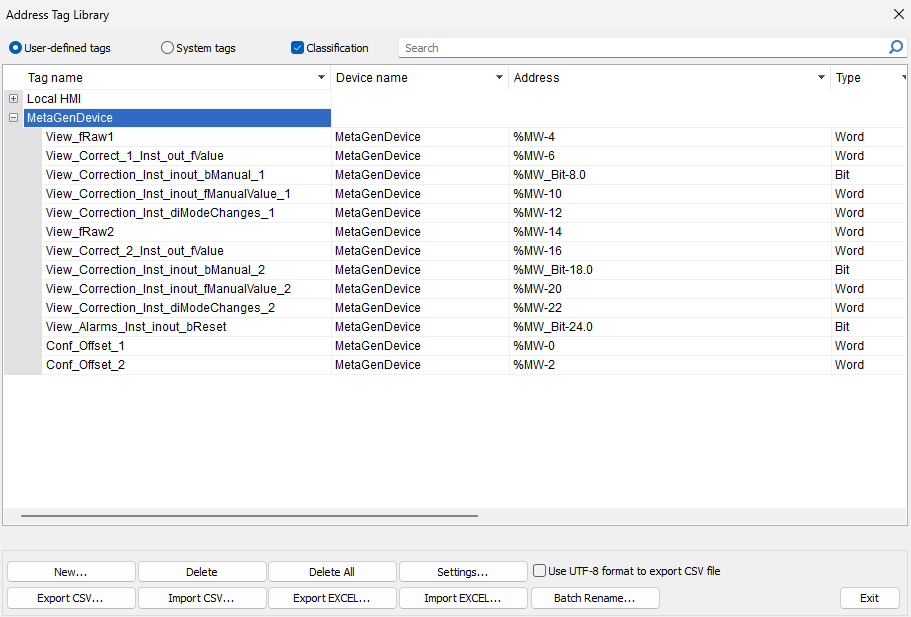Image resolution: width=911 pixels, height=617 pixels.
Task: Open the Batch Rename... dialog
Action: pos(595,598)
